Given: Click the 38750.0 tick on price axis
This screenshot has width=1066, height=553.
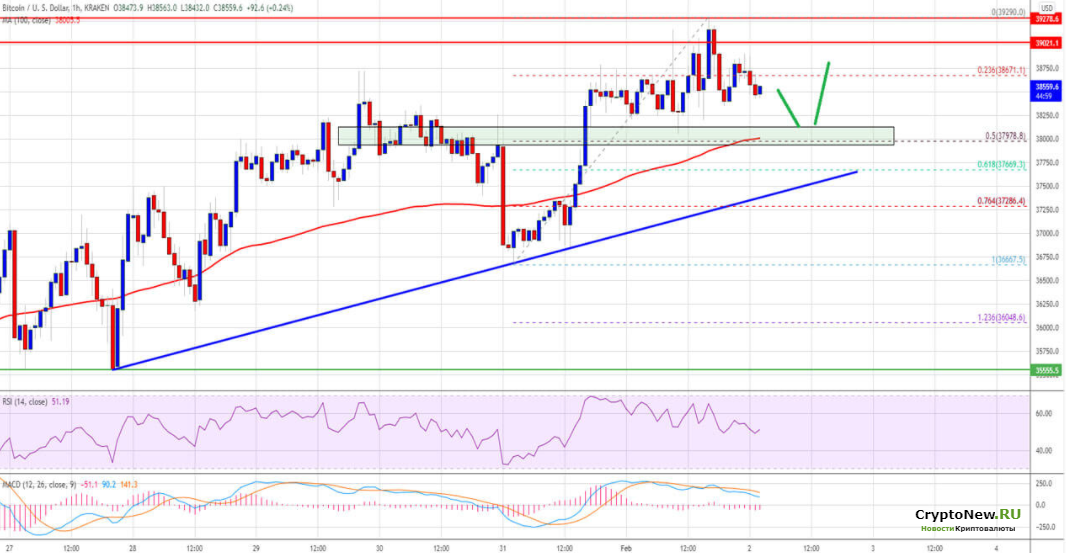Looking at the screenshot, I should [1048, 68].
